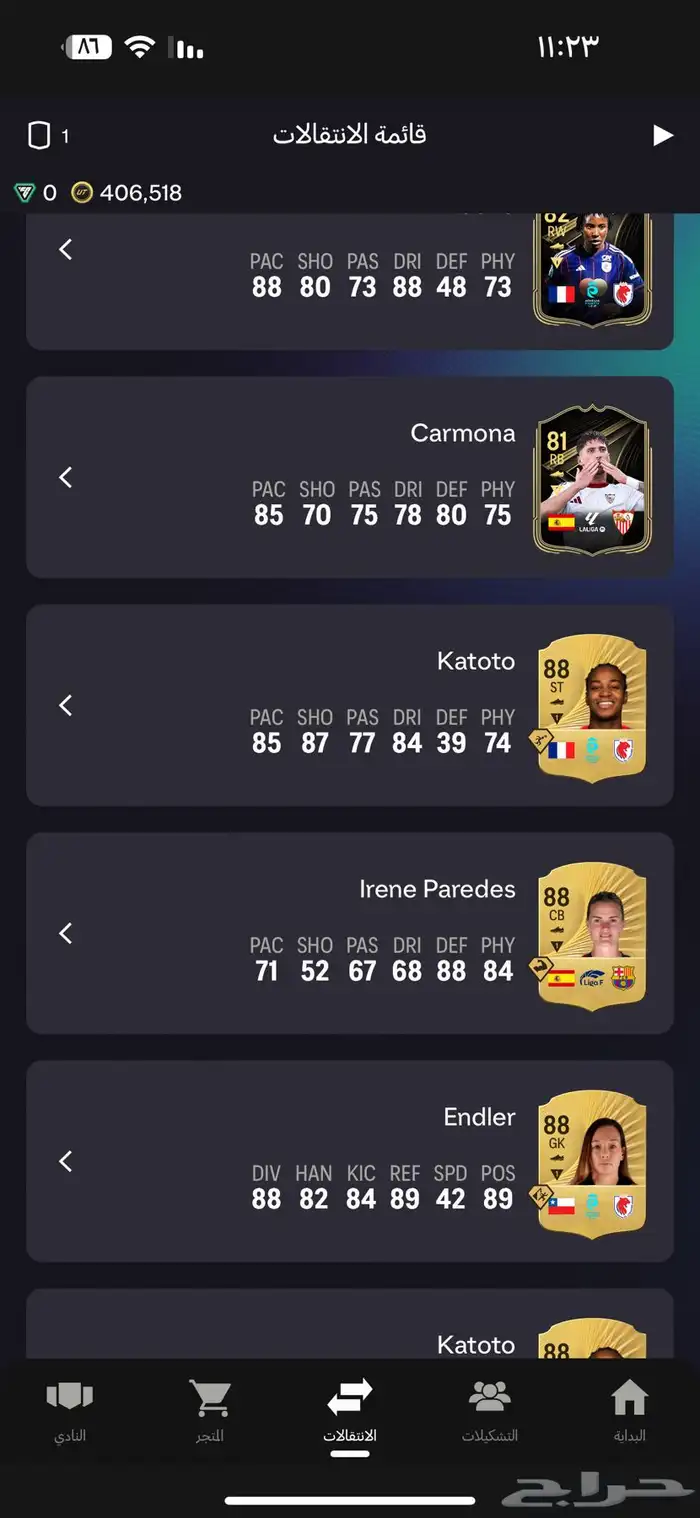Select the Carmona 81 RB card thumbnail
Screen dimensions: 700x1518
coord(592,478)
